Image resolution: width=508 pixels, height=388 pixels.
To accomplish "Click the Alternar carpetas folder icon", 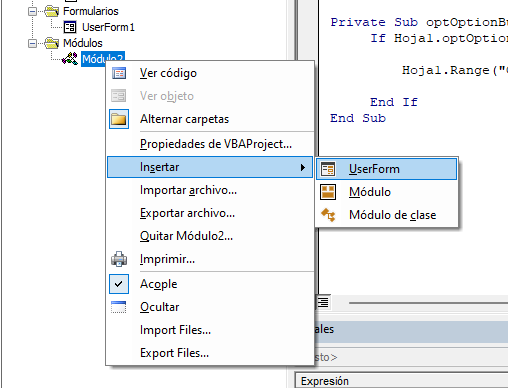I will 119,119.
